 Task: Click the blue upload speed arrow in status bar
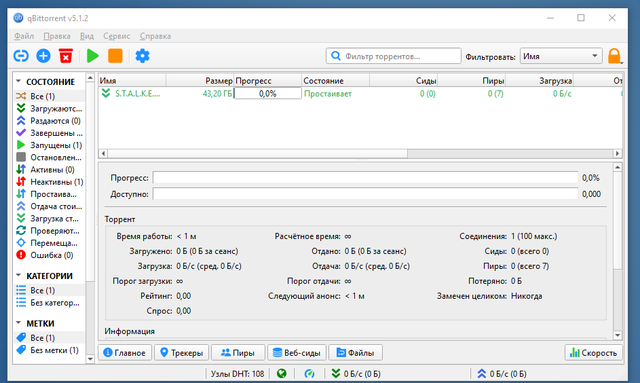482,373
